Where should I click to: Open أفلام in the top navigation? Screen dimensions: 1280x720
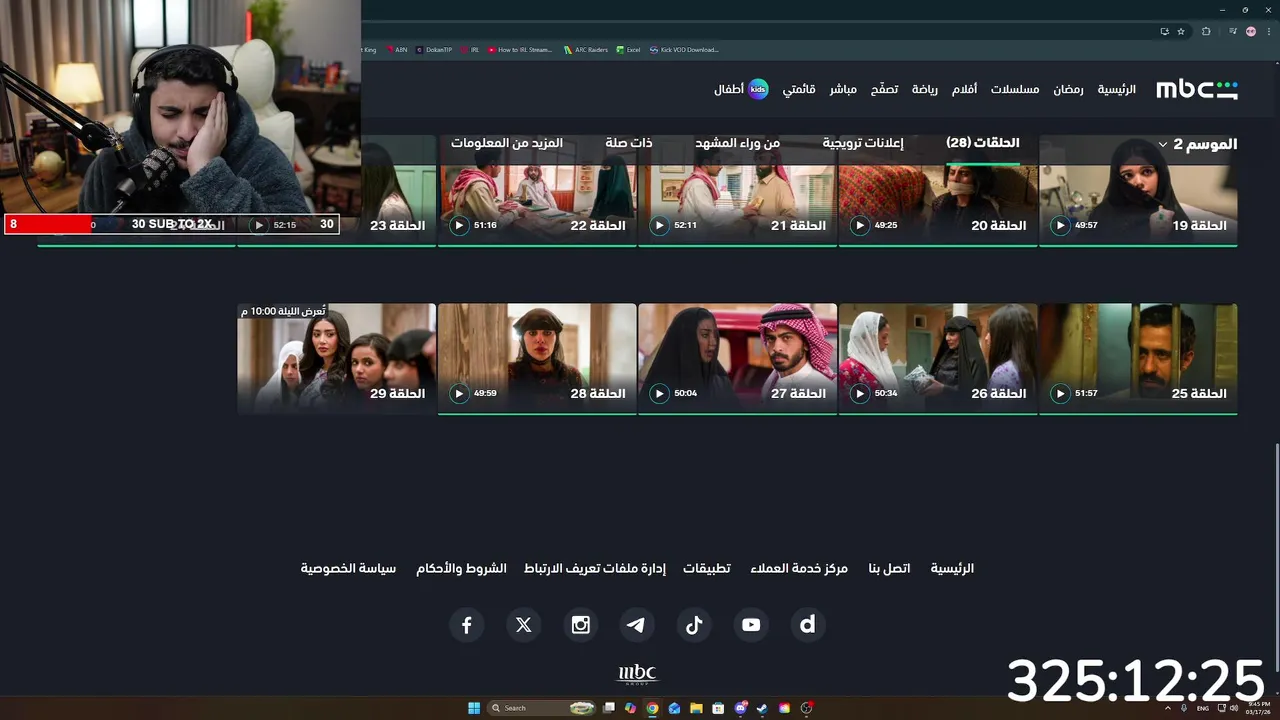coord(964,90)
